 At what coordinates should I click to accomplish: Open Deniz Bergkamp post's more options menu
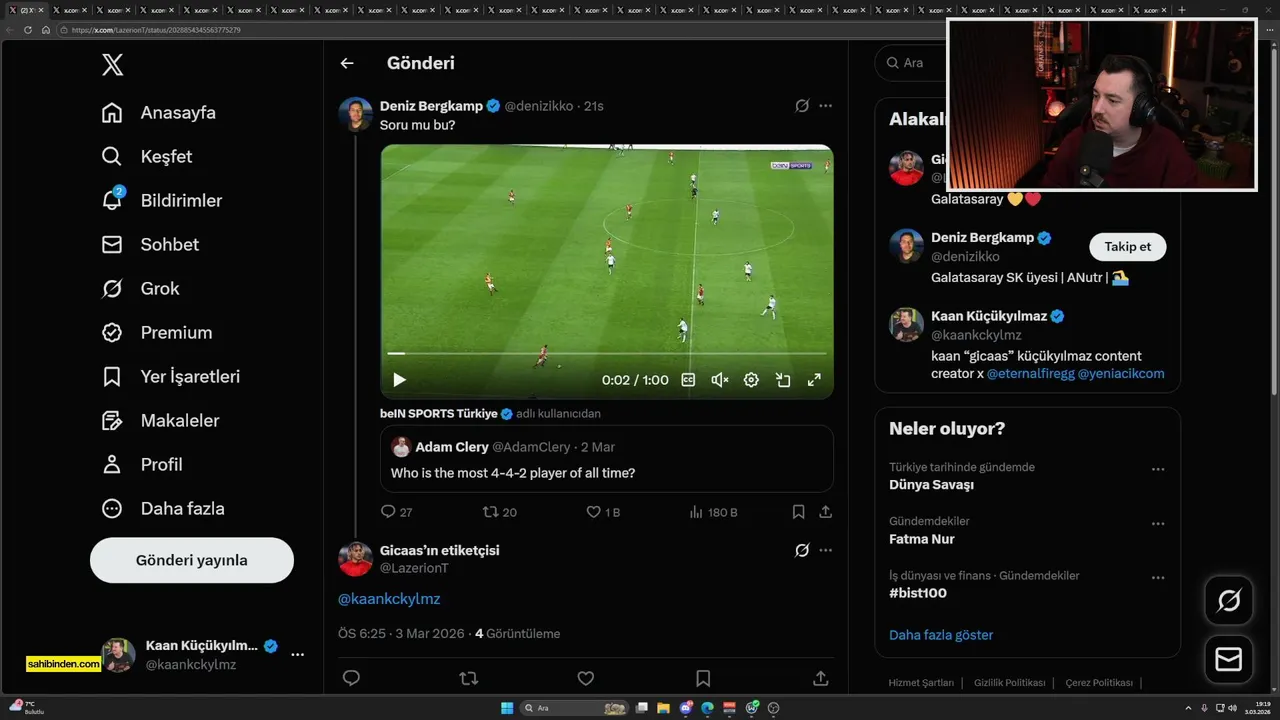825,106
